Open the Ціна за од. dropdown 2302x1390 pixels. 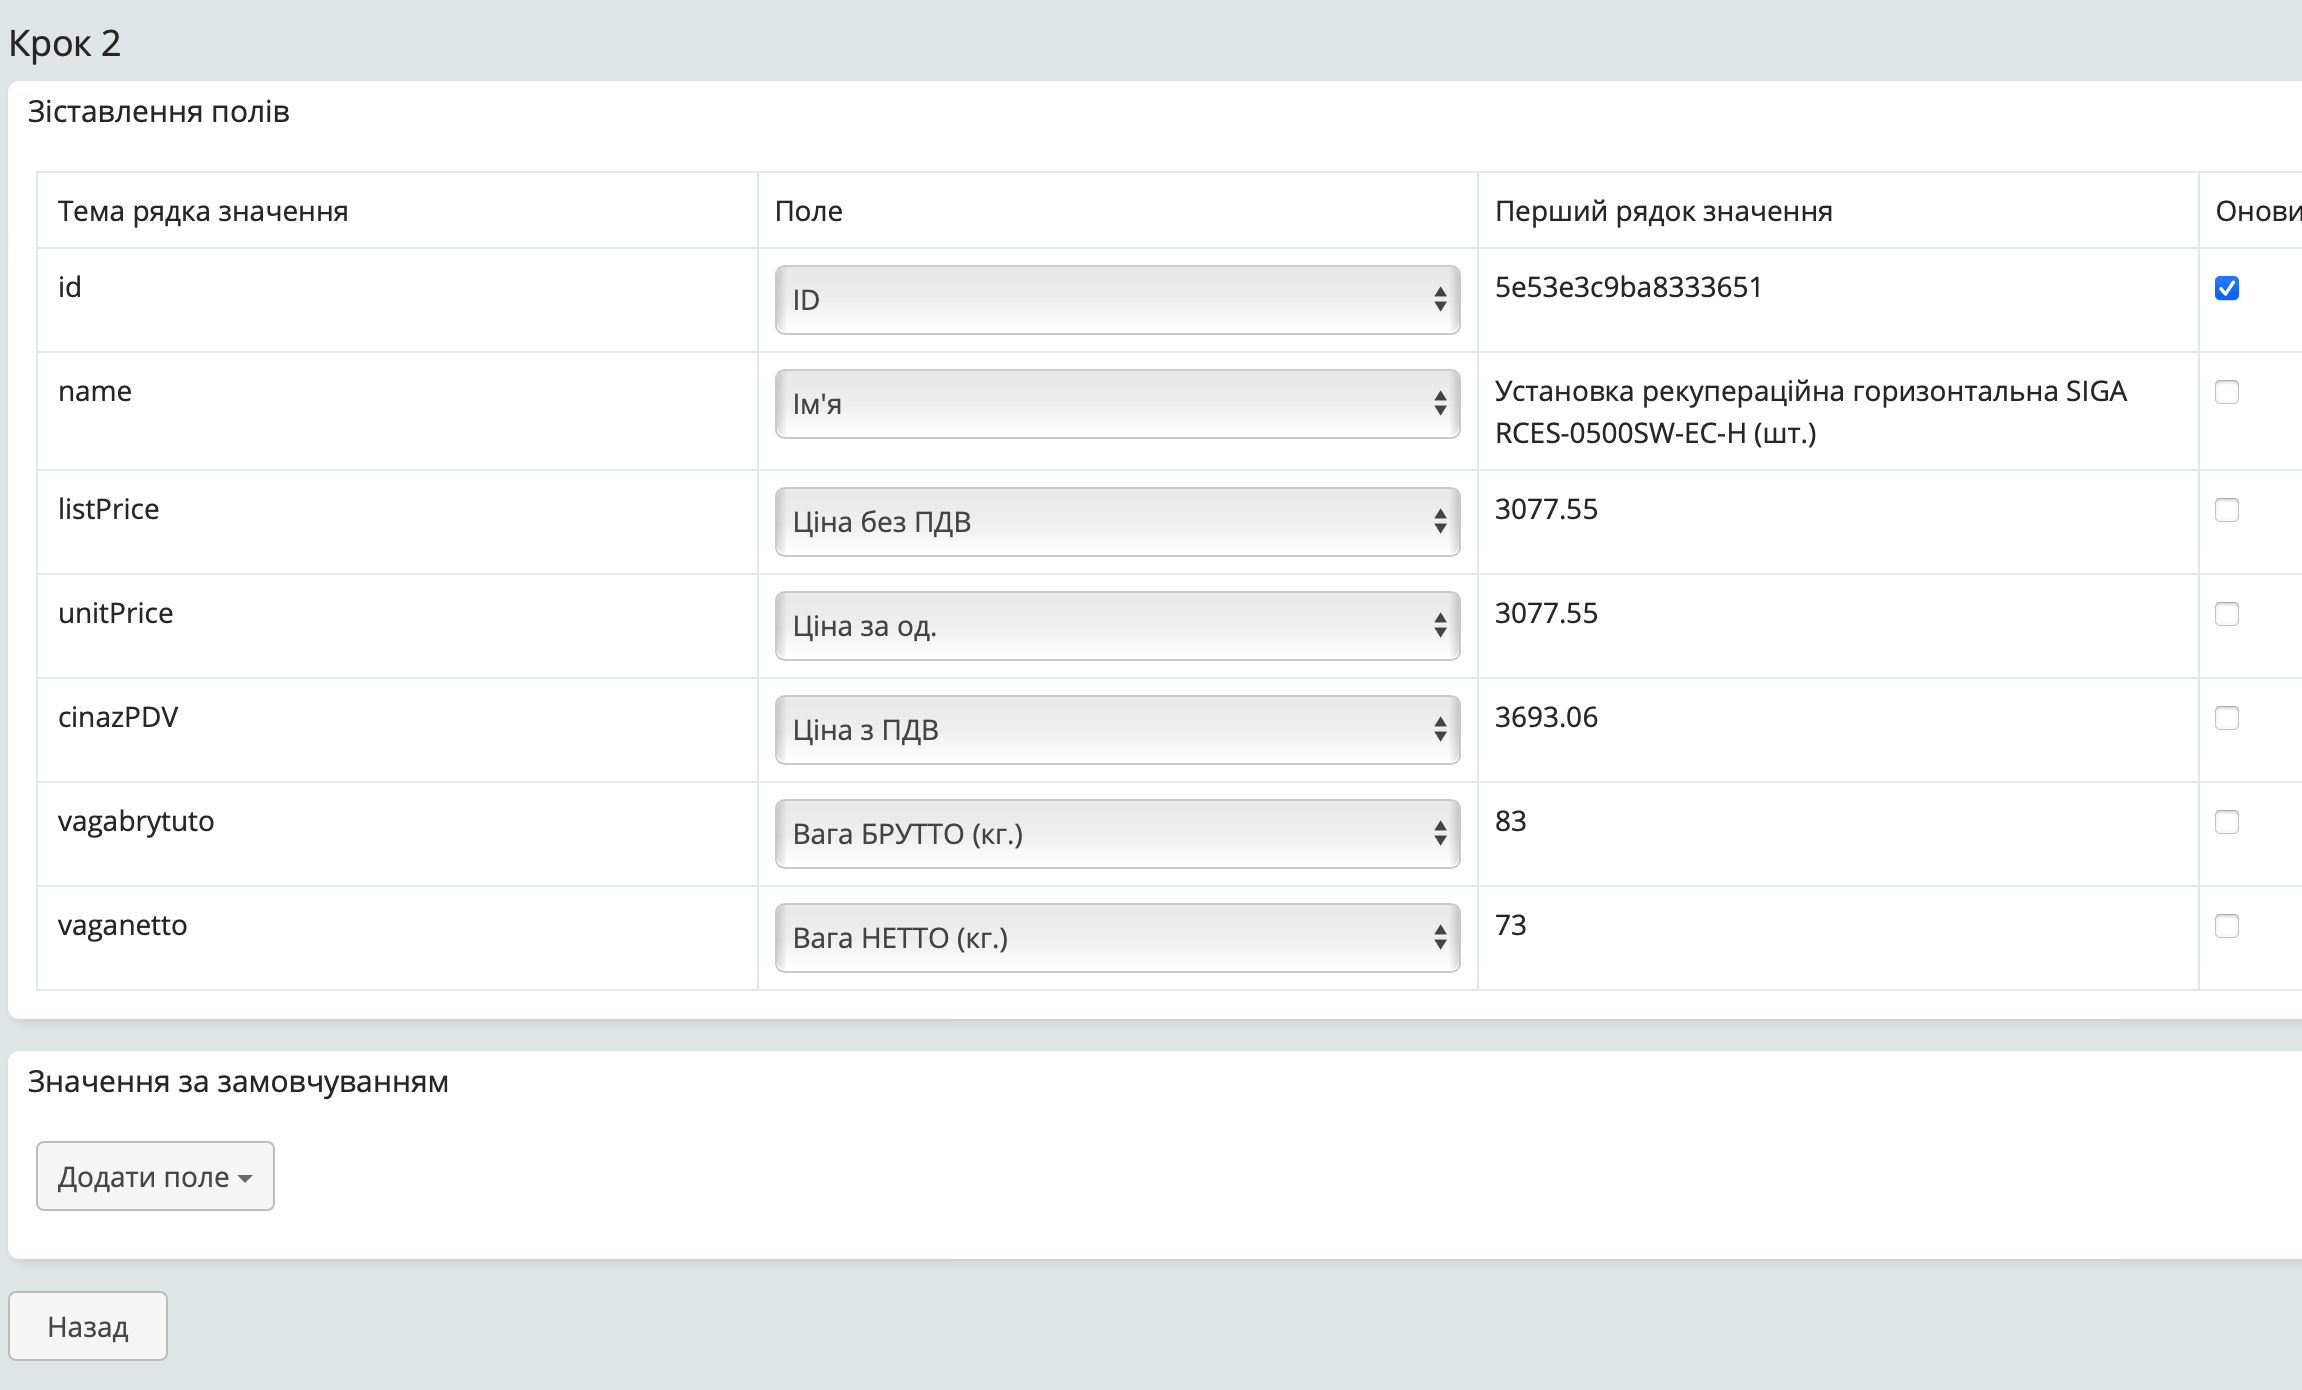(1116, 626)
